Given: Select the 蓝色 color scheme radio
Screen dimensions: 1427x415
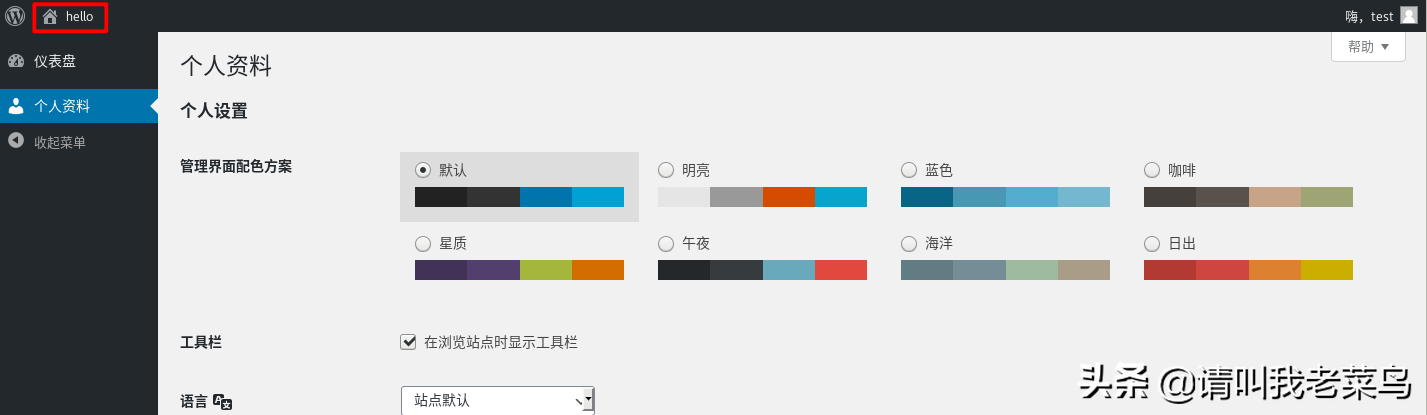Looking at the screenshot, I should tap(909, 170).
